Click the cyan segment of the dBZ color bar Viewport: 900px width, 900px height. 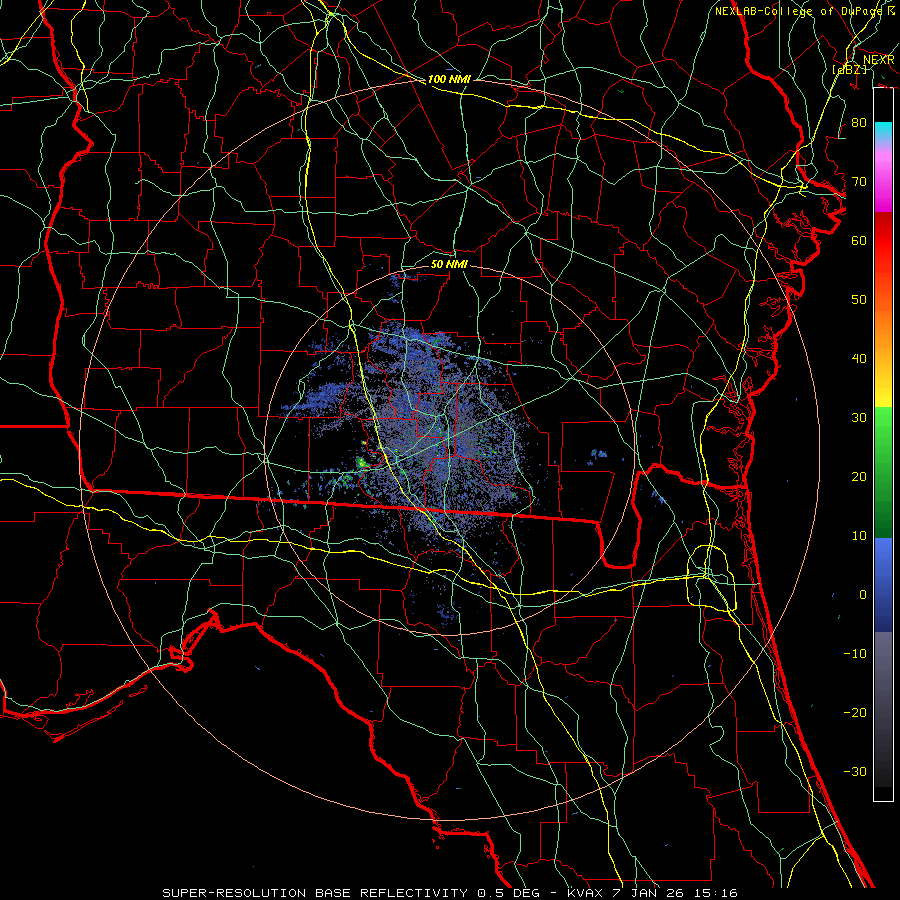[x=883, y=132]
